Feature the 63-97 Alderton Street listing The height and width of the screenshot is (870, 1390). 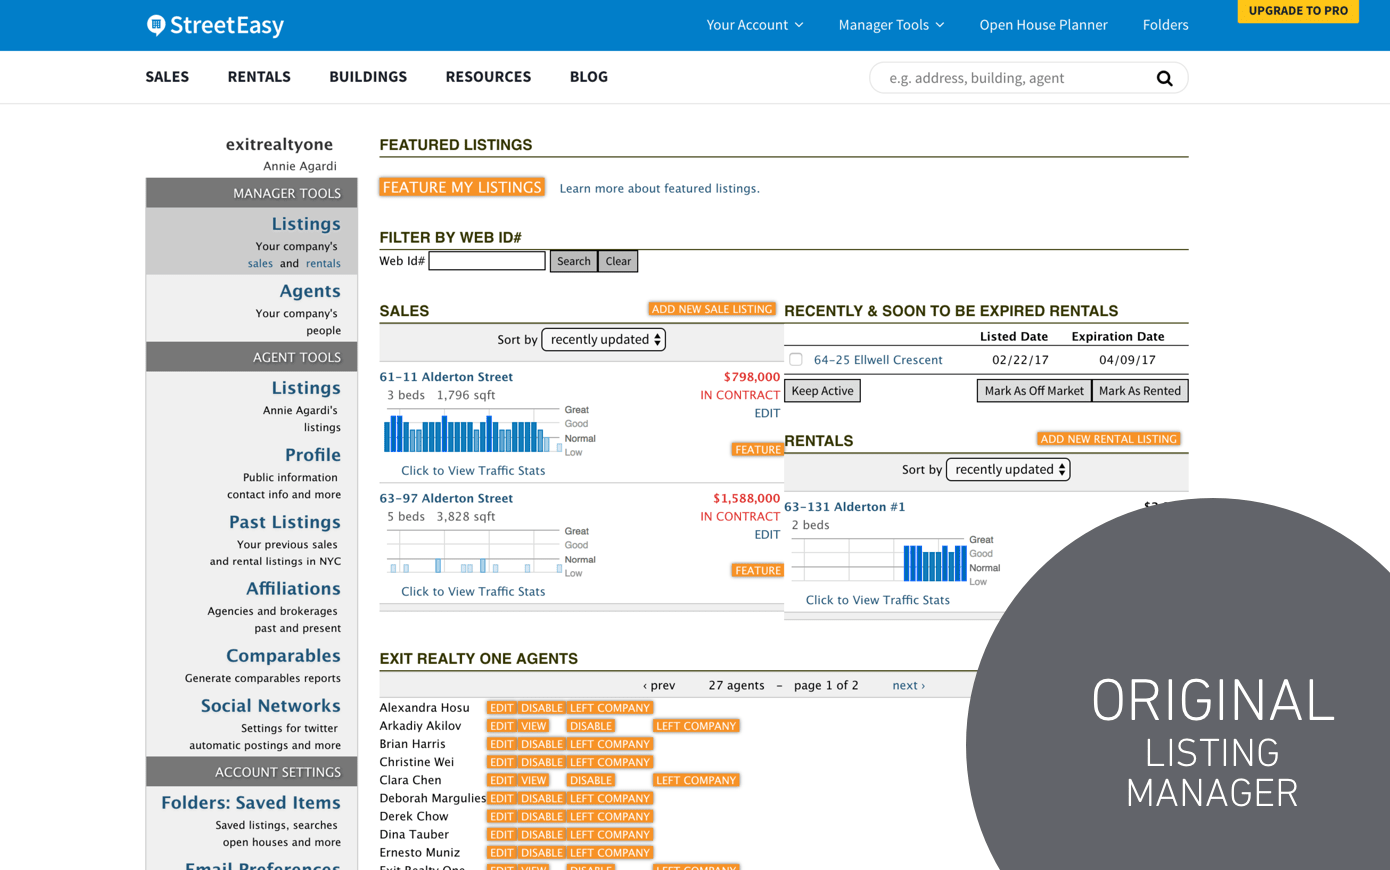pyautogui.click(x=758, y=570)
